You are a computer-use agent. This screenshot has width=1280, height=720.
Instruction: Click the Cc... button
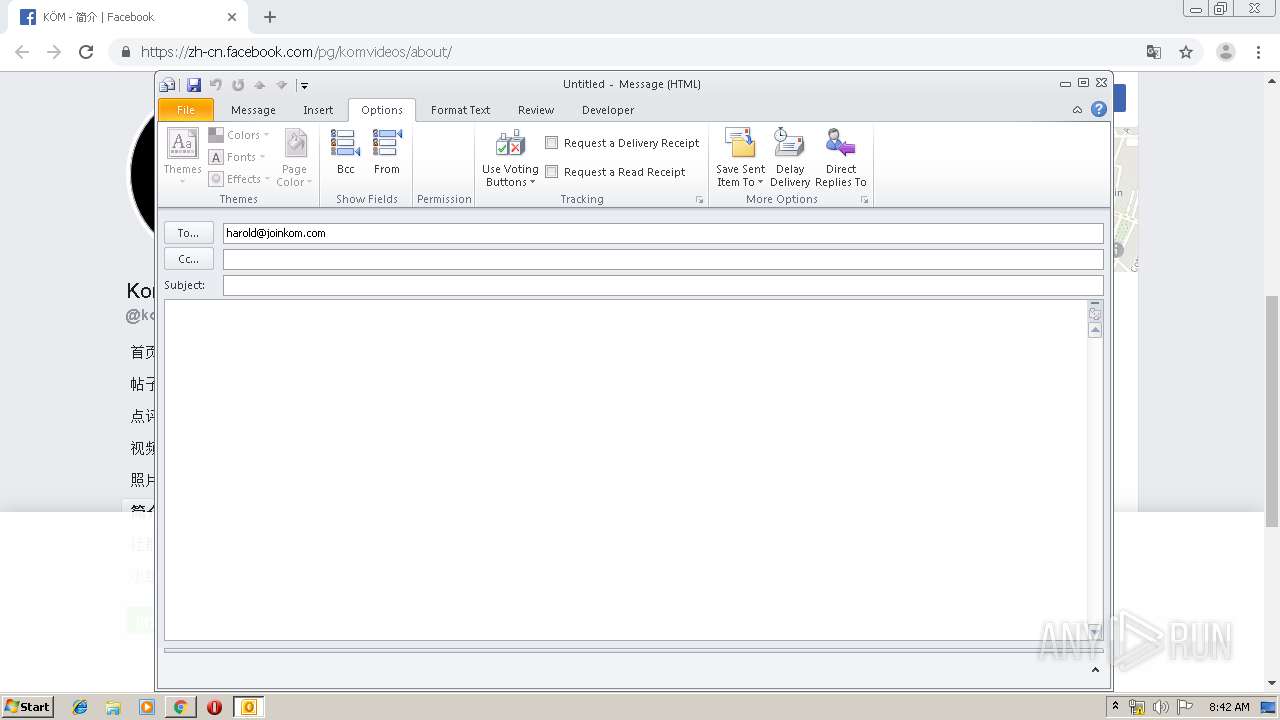pyautogui.click(x=189, y=259)
